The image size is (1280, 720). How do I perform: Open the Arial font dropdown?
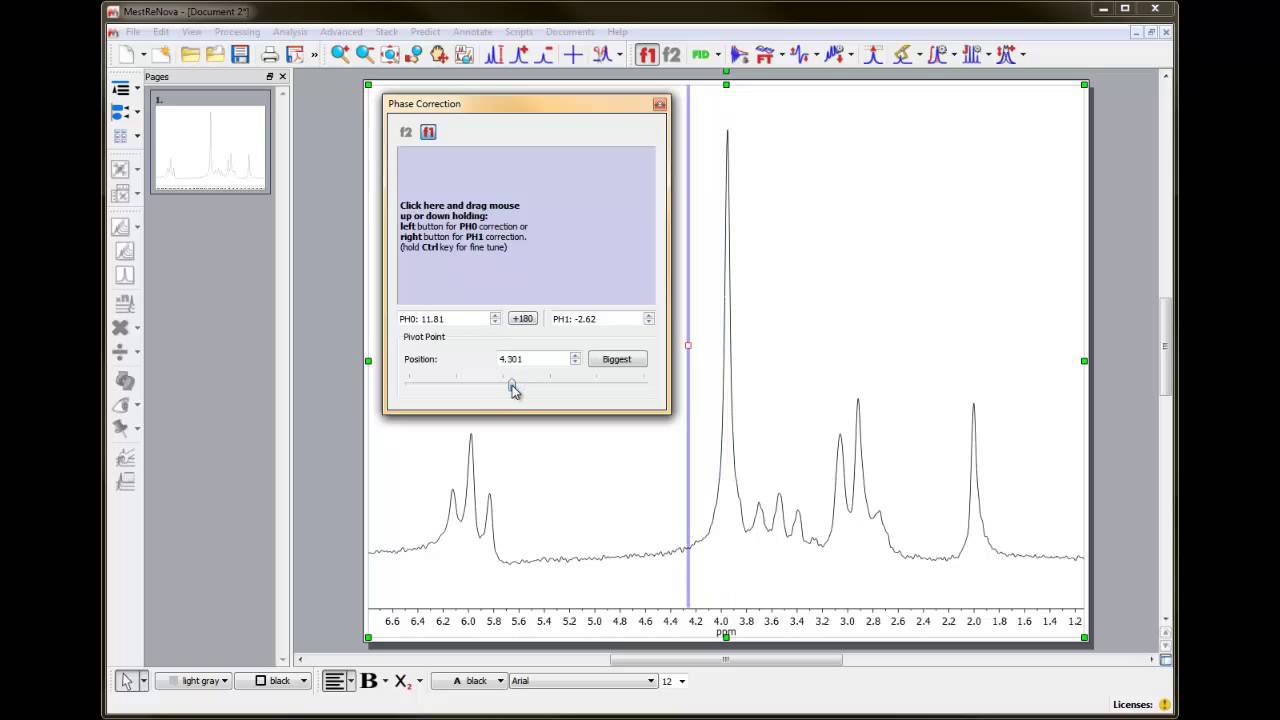(x=583, y=681)
